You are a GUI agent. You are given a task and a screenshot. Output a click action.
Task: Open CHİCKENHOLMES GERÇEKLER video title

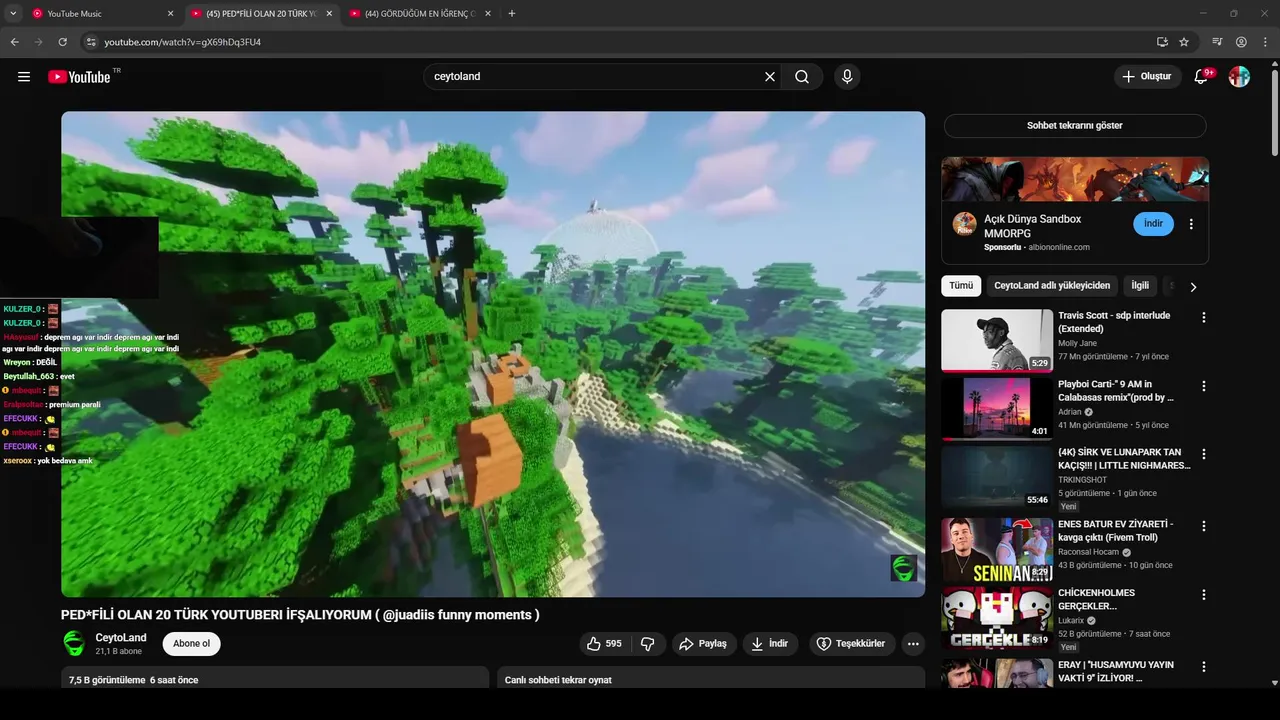[x=1097, y=599]
